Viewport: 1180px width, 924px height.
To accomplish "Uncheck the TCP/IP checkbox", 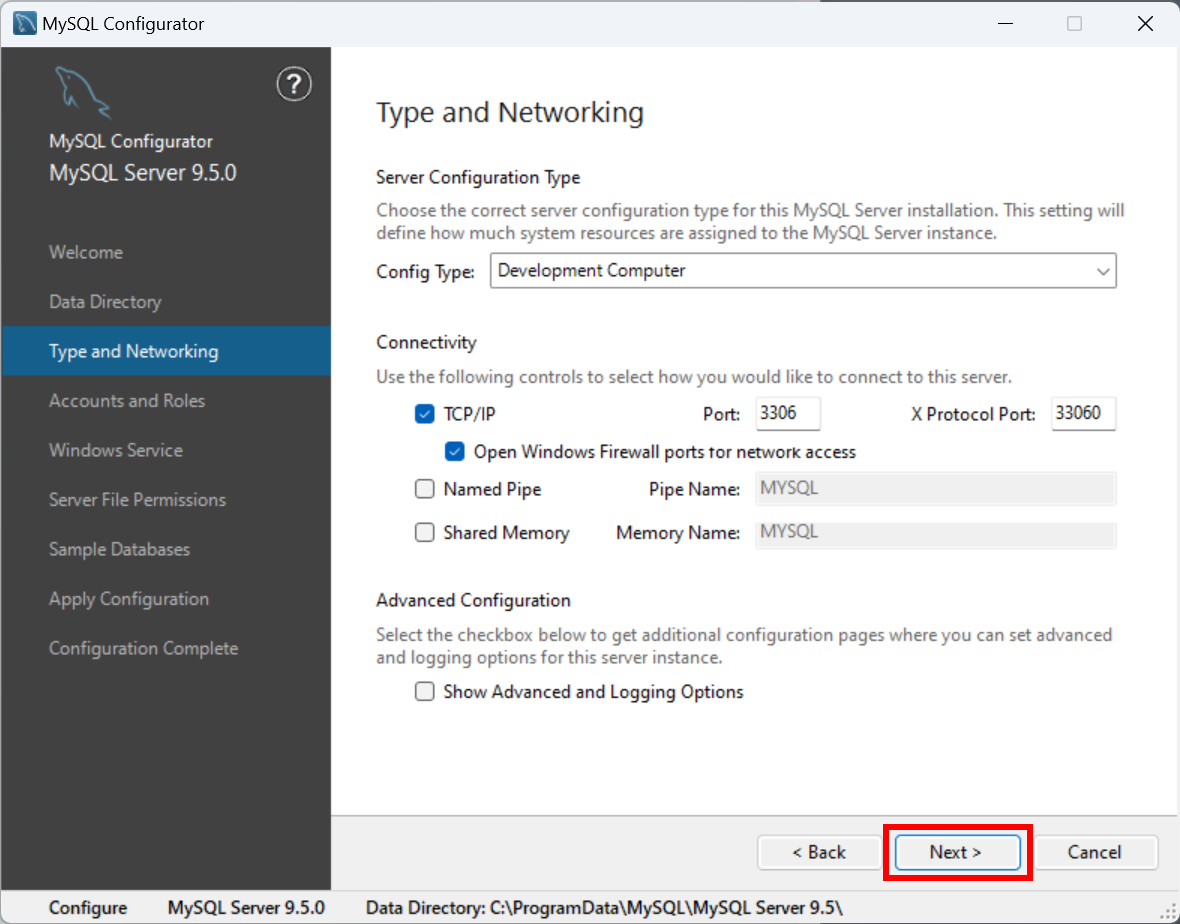I will tap(424, 414).
